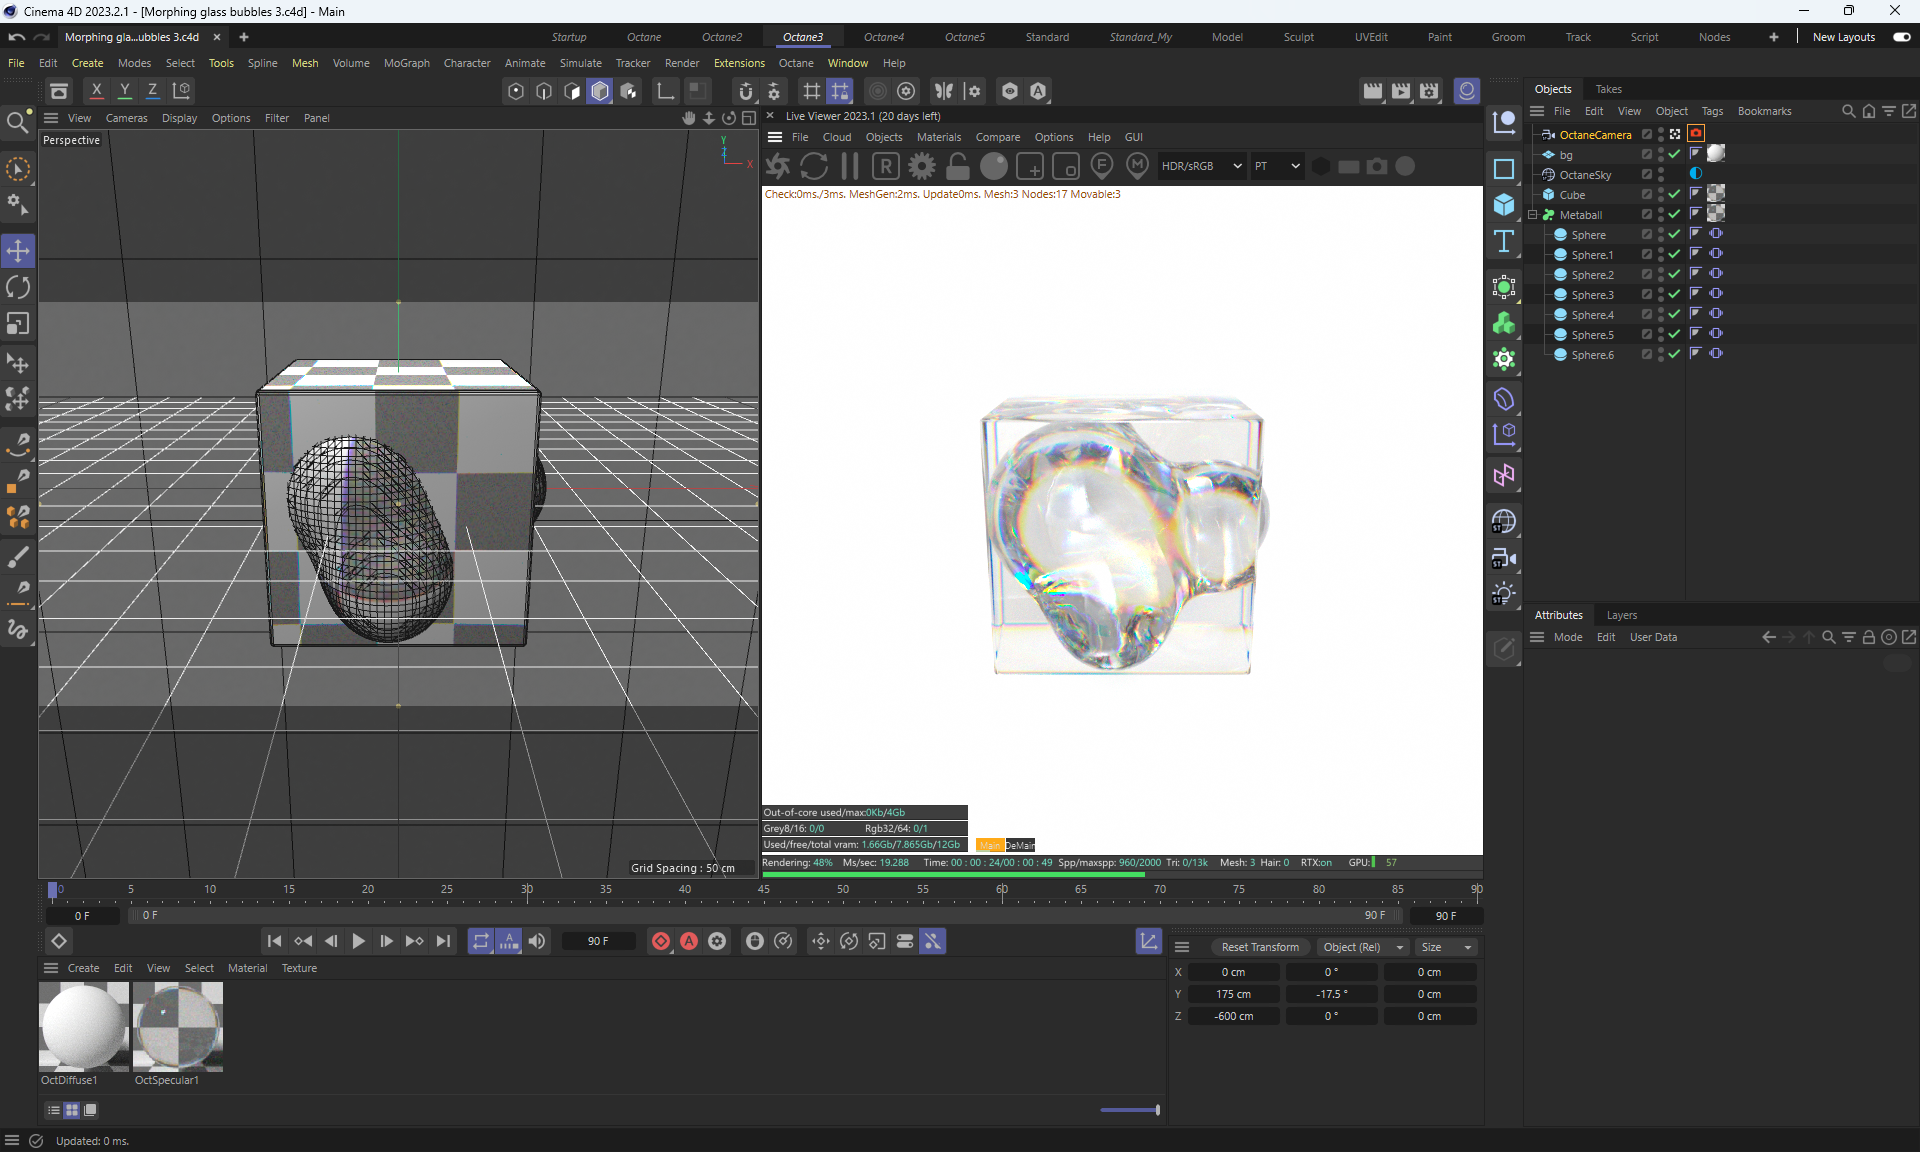Pause the Octane Live Viewer render
The width and height of the screenshot is (1920, 1152).
pyautogui.click(x=850, y=167)
